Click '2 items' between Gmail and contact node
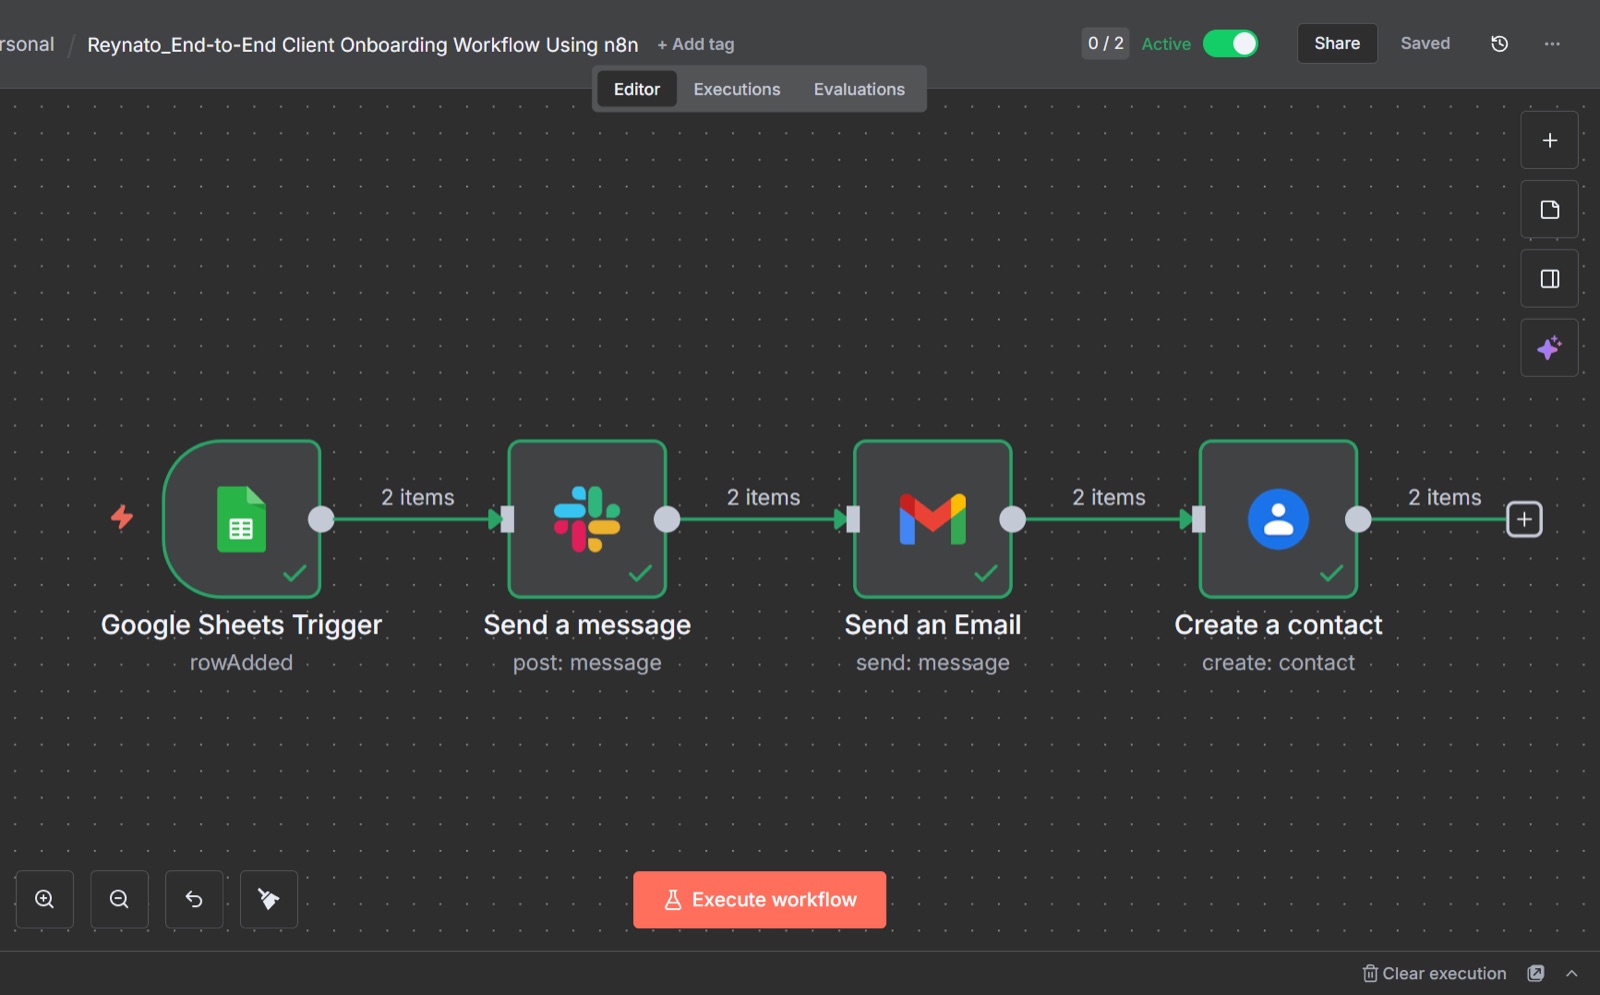 pyautogui.click(x=1109, y=497)
